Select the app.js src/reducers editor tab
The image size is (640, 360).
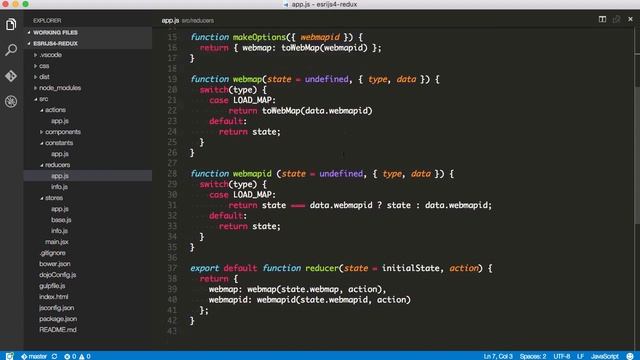coord(187,20)
